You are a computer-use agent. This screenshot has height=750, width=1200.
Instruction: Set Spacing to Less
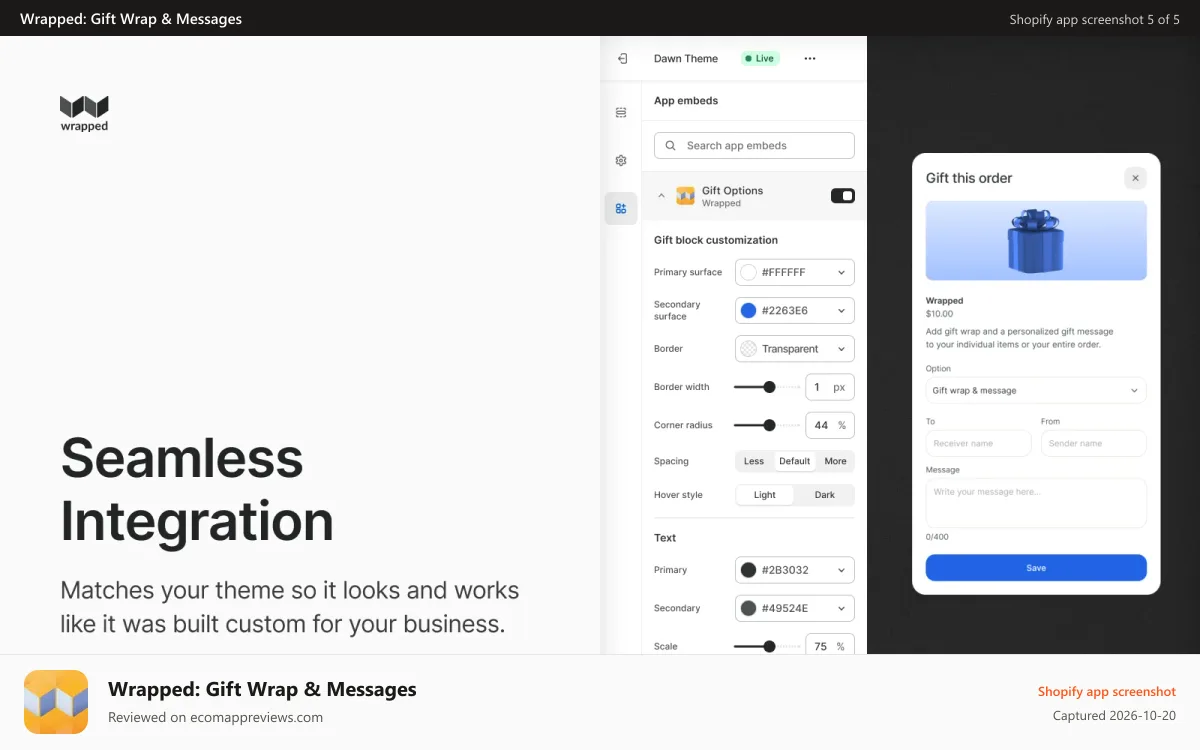(754, 462)
